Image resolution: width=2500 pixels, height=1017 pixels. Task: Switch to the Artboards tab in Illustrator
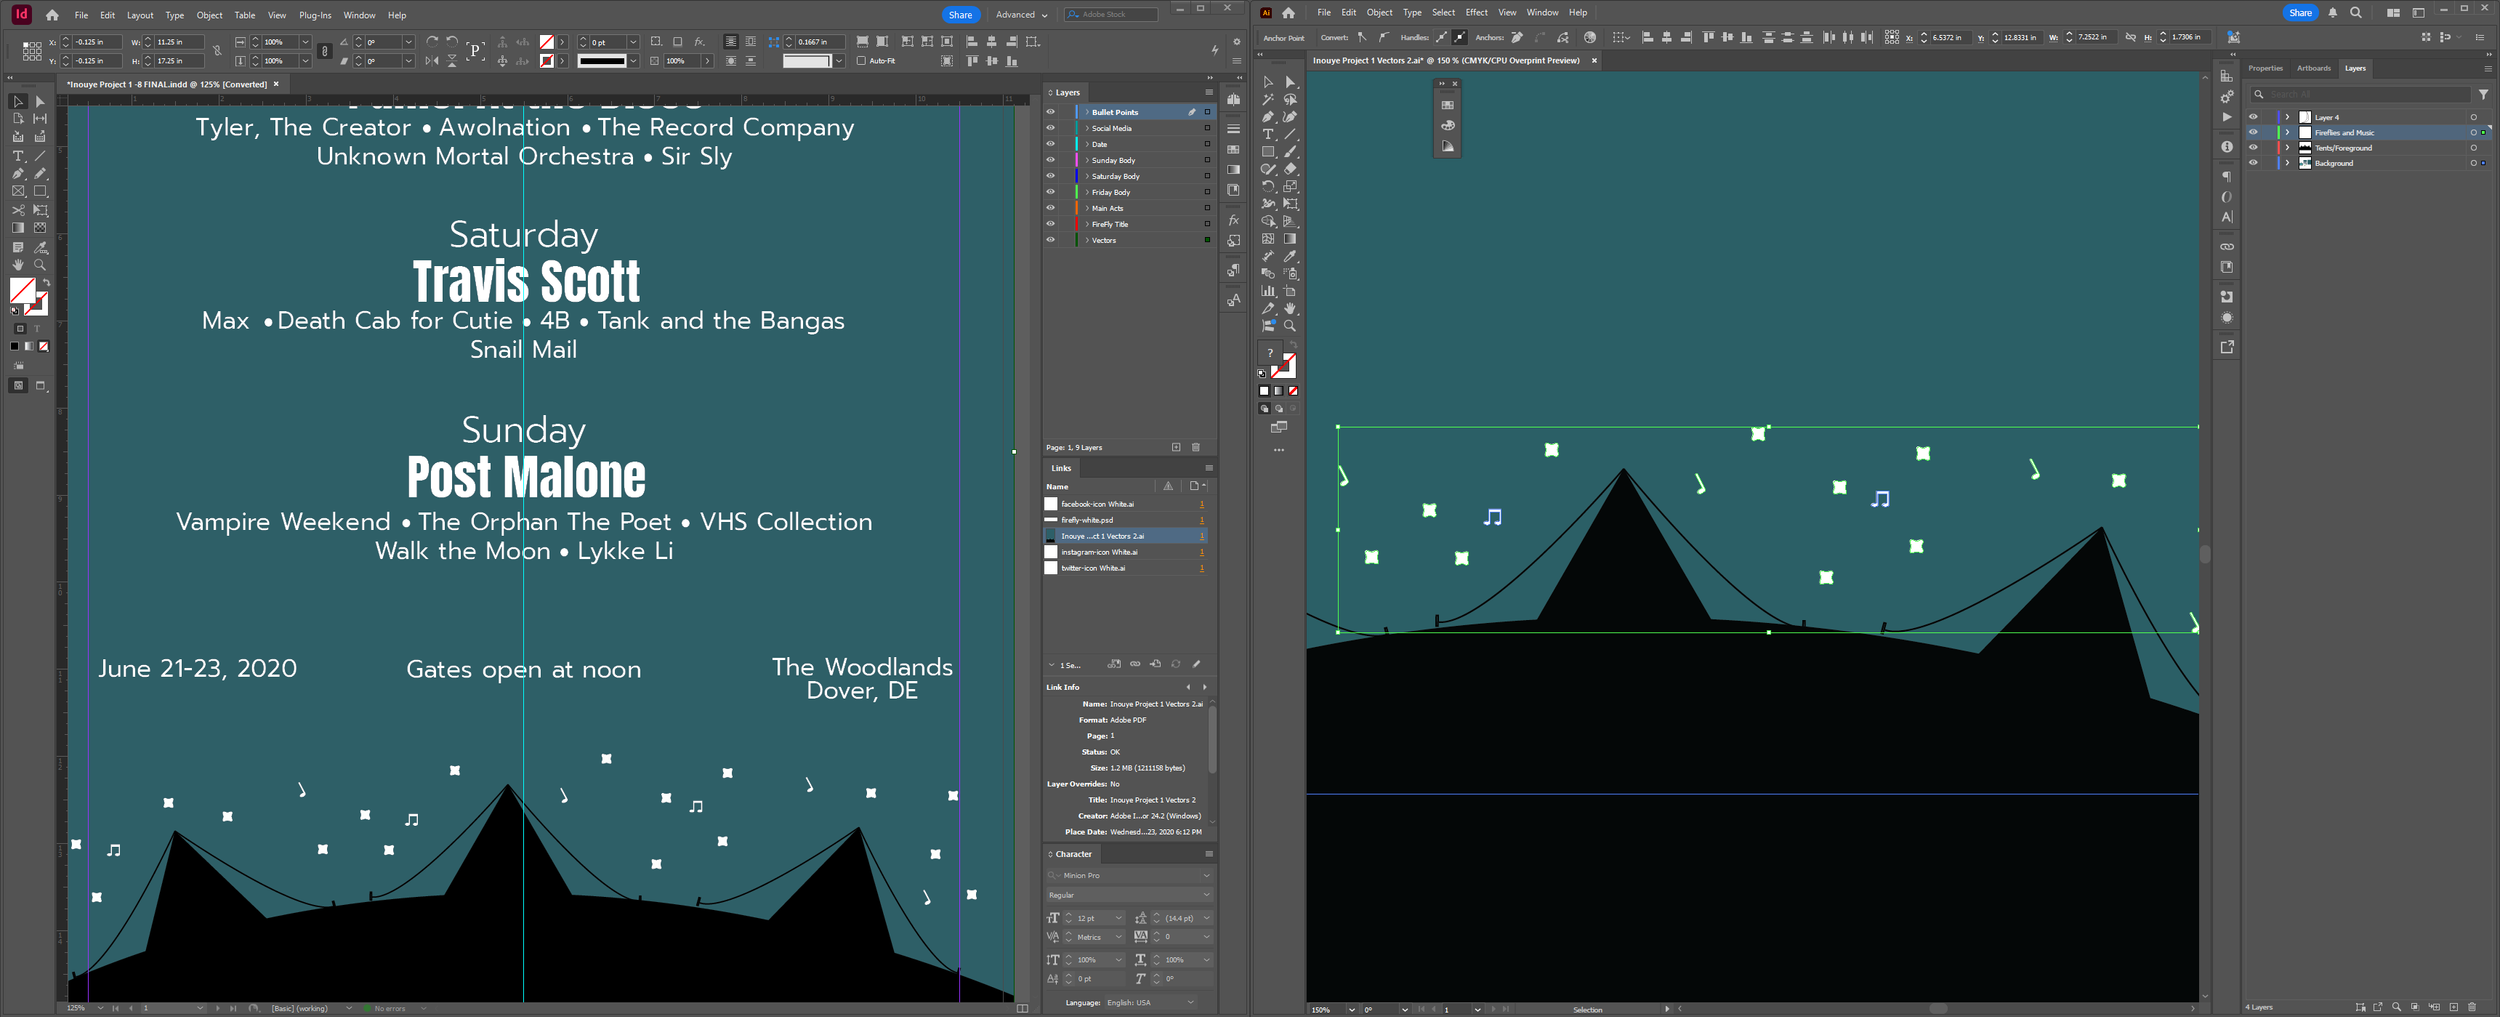(x=2313, y=68)
